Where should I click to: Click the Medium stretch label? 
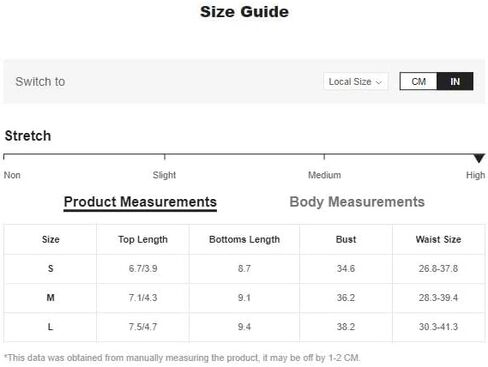click(x=324, y=175)
